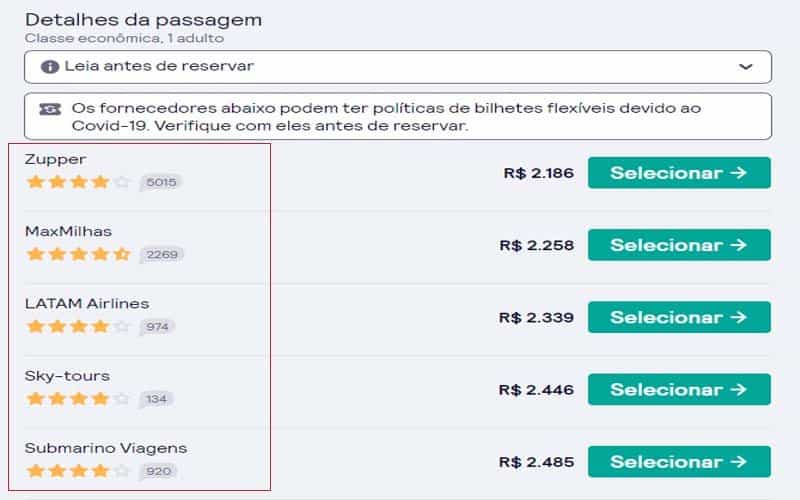Select the LATAM Airlines offer for R$ 2.339
Viewport: 800px width, 500px height.
(679, 317)
